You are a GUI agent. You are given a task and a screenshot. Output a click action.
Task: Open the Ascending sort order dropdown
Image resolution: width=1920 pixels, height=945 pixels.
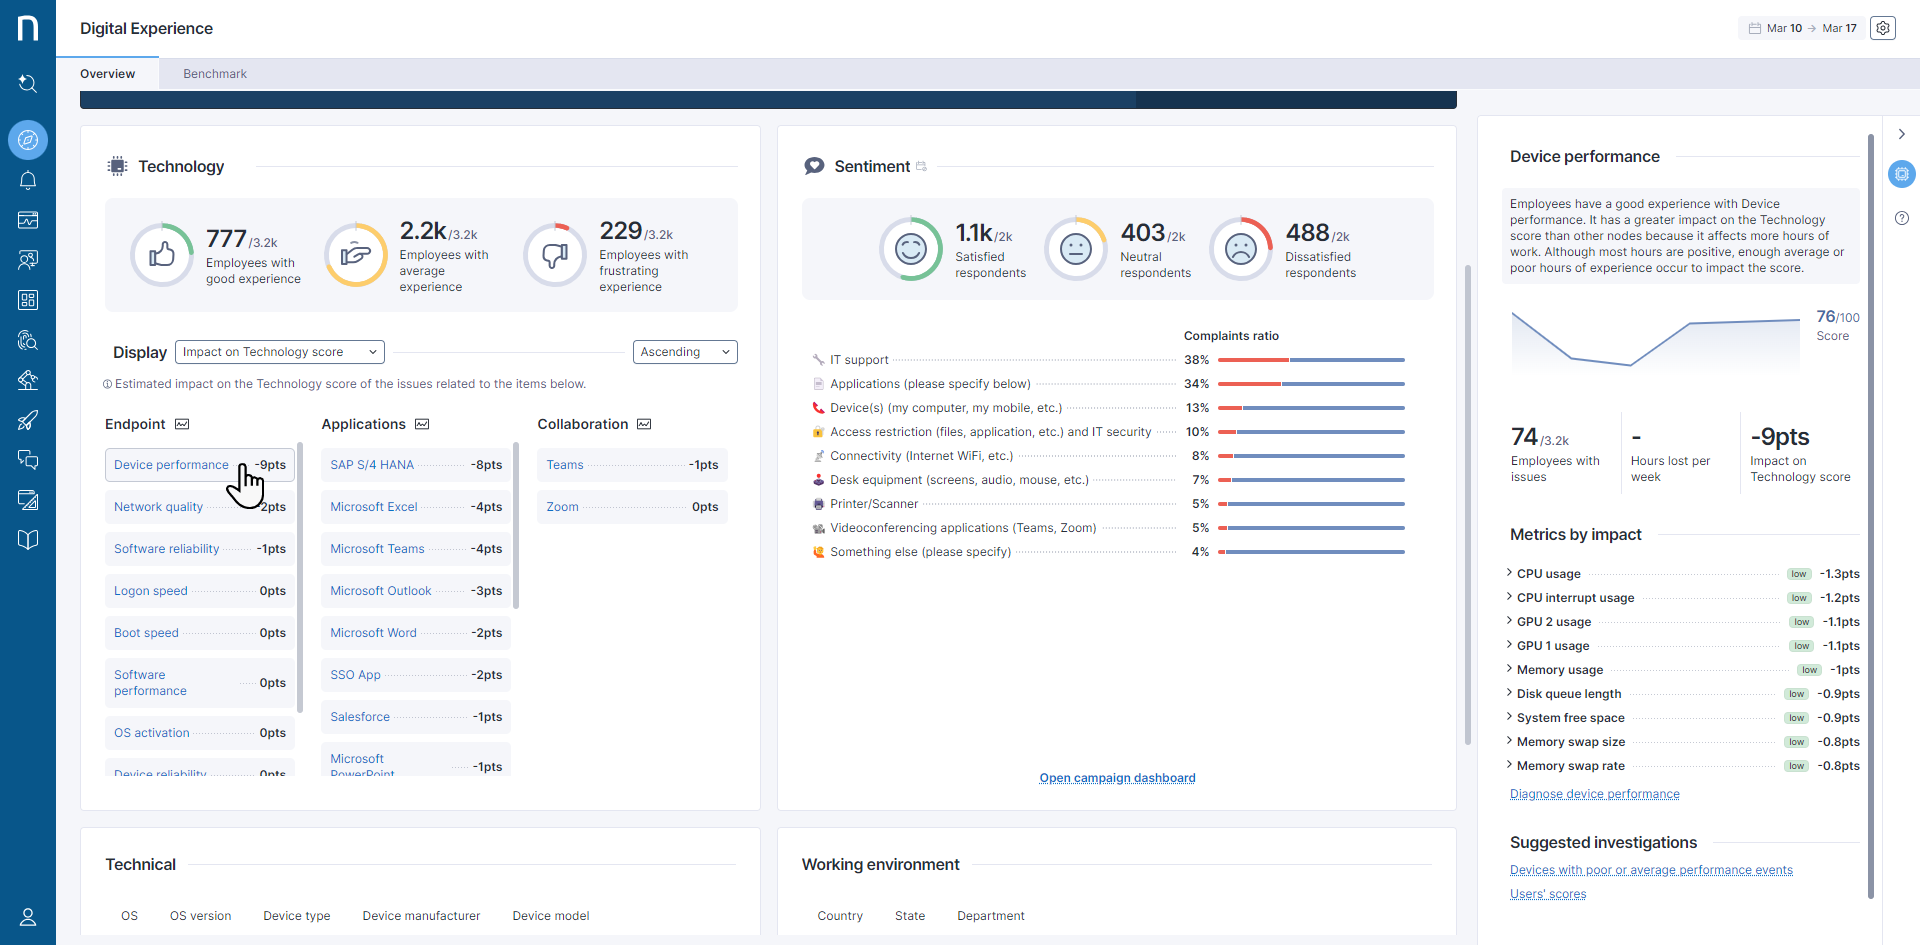(x=685, y=352)
